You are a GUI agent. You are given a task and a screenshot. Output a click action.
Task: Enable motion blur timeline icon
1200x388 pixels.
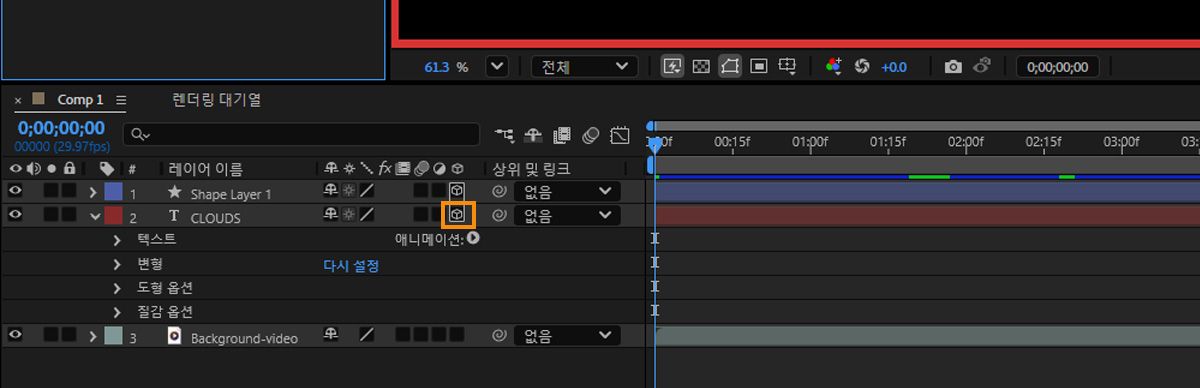pyautogui.click(x=591, y=134)
